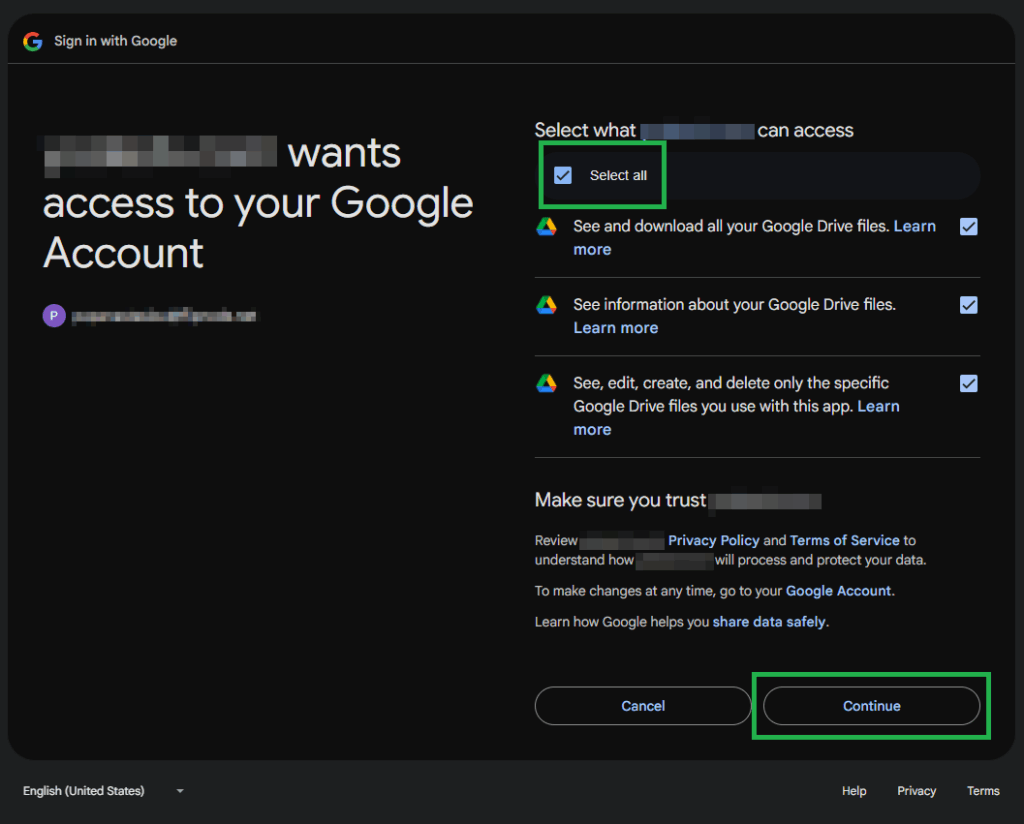Open the share data safely link
The width and height of the screenshot is (1024, 824).
[x=769, y=622]
